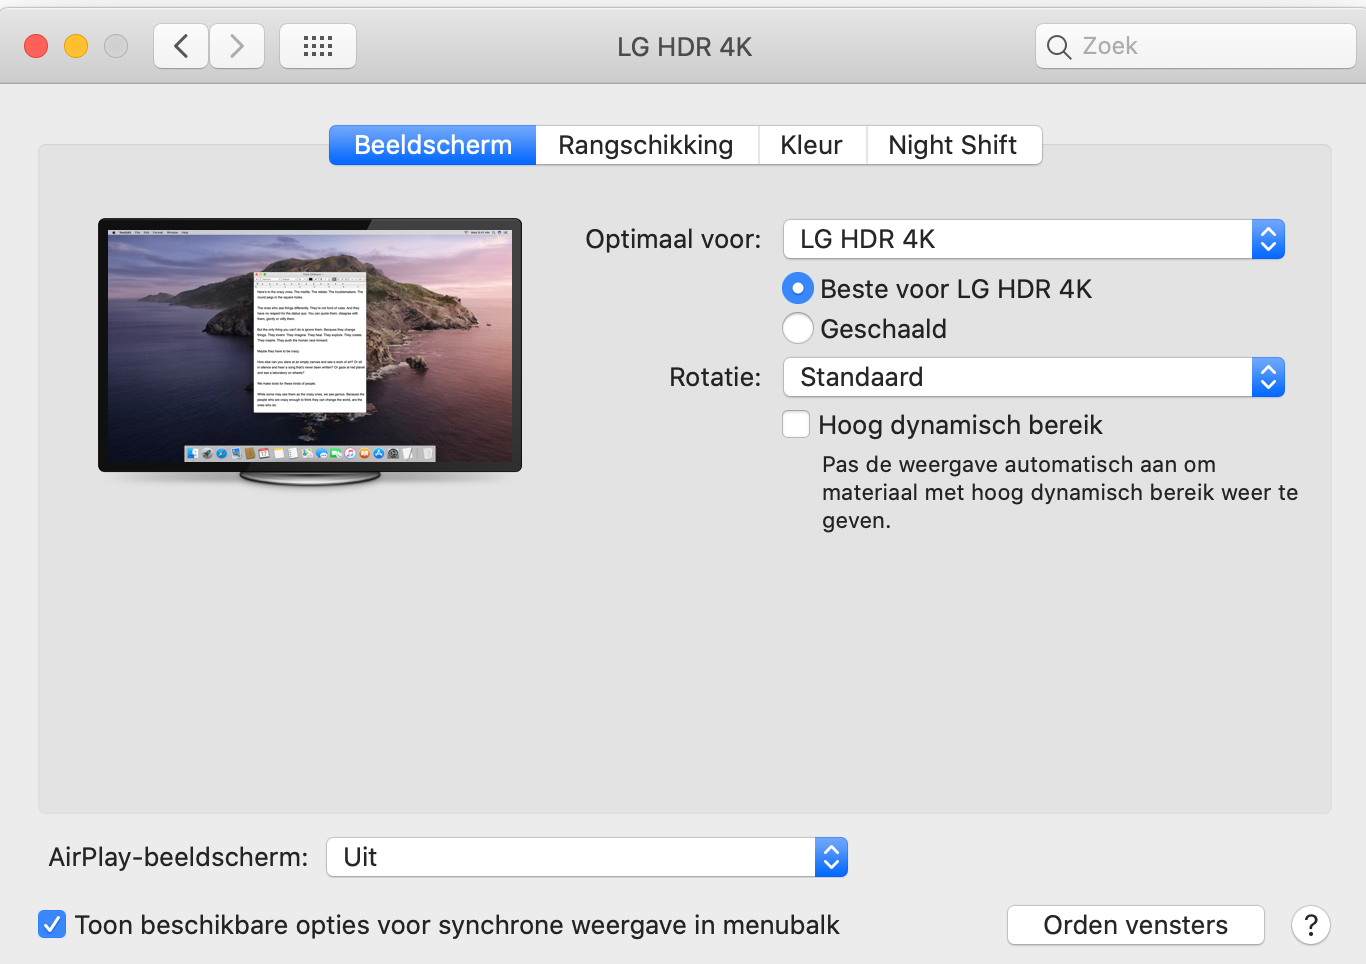Open the Rotatie dropdown
Image resolution: width=1366 pixels, height=964 pixels.
1034,377
